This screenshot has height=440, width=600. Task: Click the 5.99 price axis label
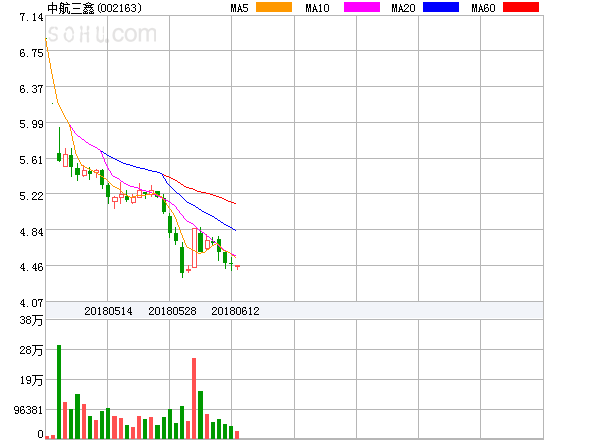[31, 124]
